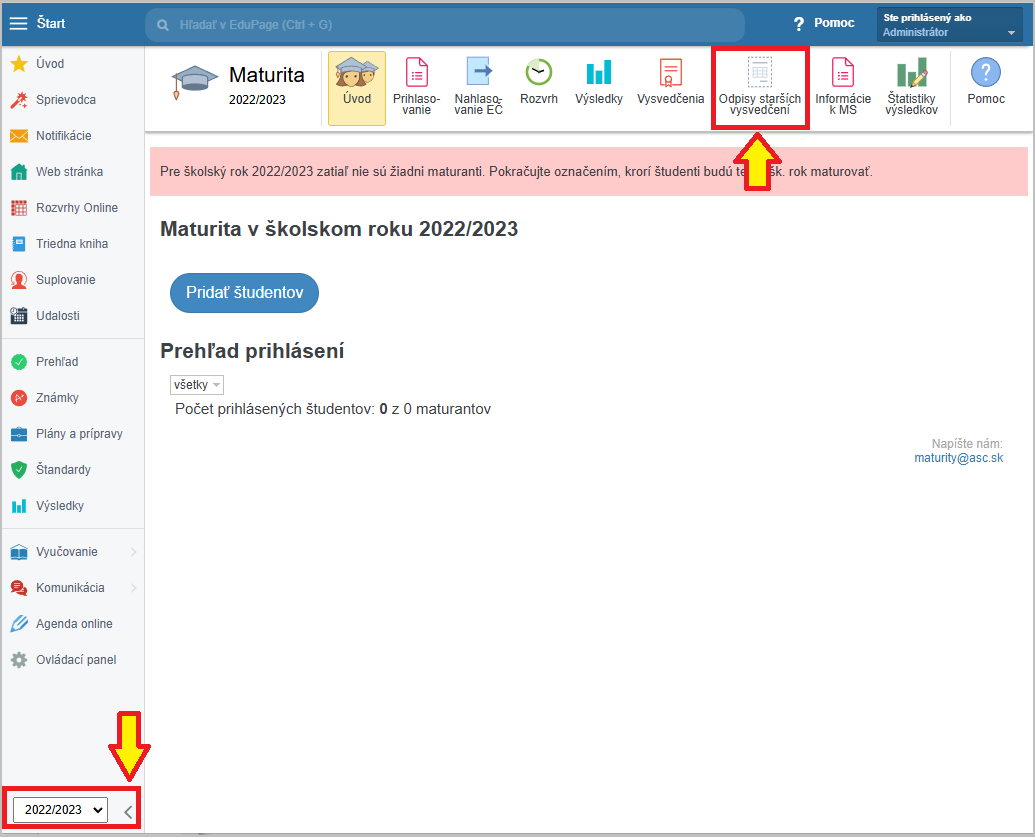Open Sprievodca wizard wand icon
The height and width of the screenshot is (837, 1035).
coord(19,100)
